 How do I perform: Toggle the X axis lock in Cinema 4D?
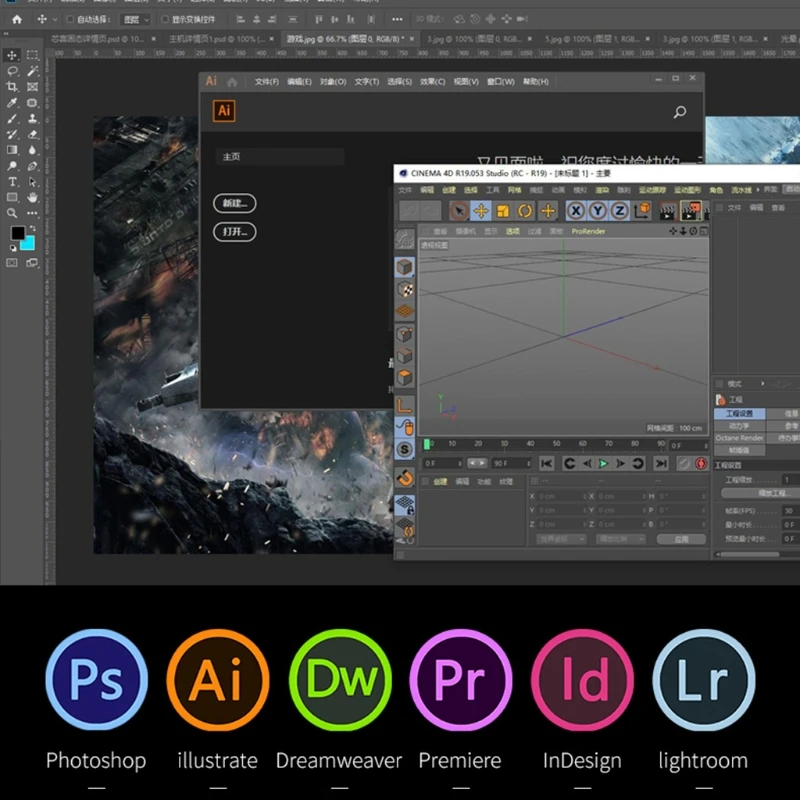point(575,210)
